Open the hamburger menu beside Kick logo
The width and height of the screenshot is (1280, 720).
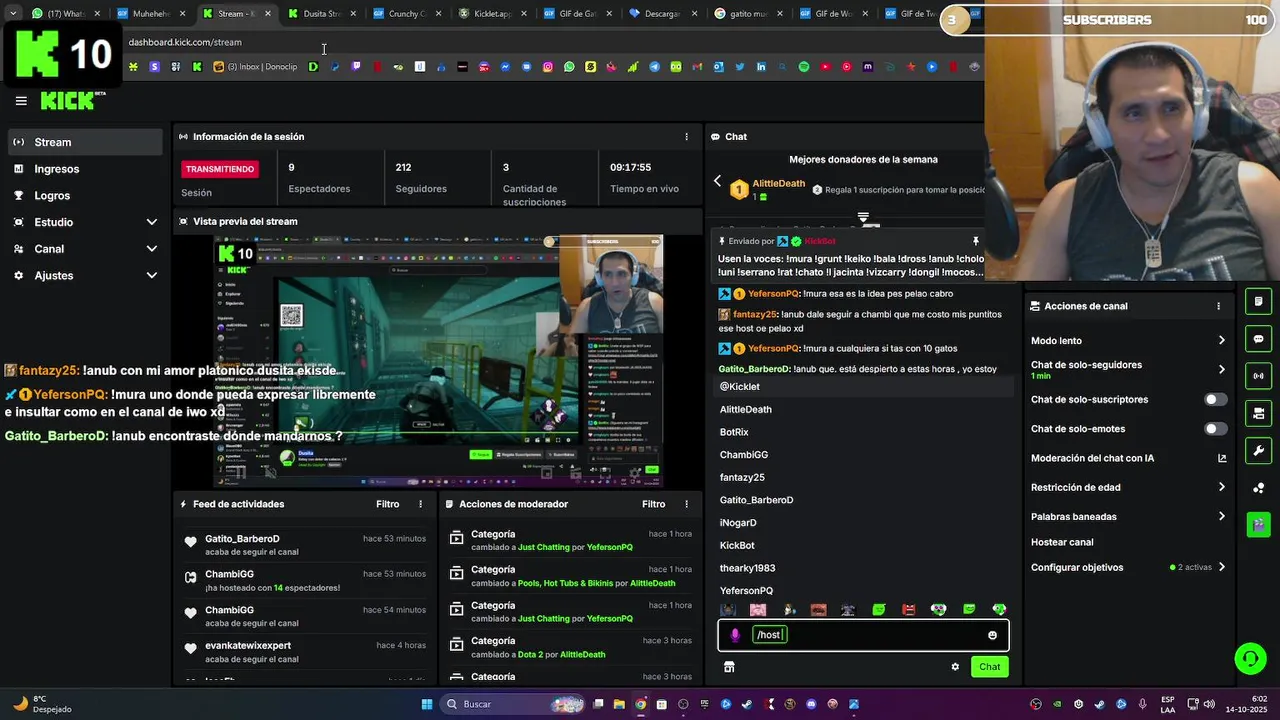[x=21, y=101]
